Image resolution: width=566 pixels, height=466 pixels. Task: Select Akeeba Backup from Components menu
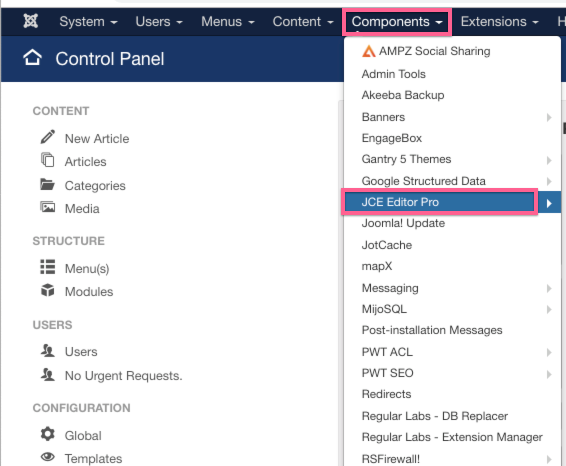403,95
